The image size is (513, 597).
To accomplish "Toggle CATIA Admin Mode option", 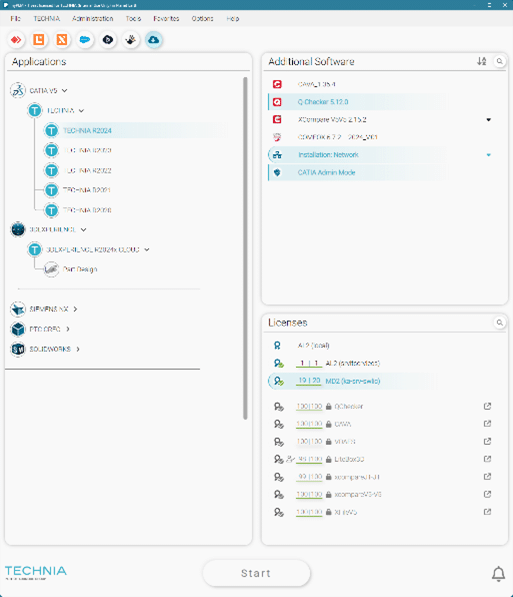I will click(358, 172).
